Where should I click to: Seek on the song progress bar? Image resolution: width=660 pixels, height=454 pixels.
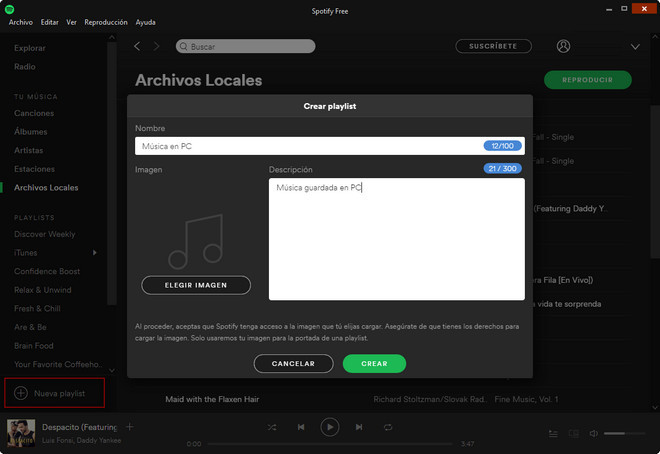point(330,443)
